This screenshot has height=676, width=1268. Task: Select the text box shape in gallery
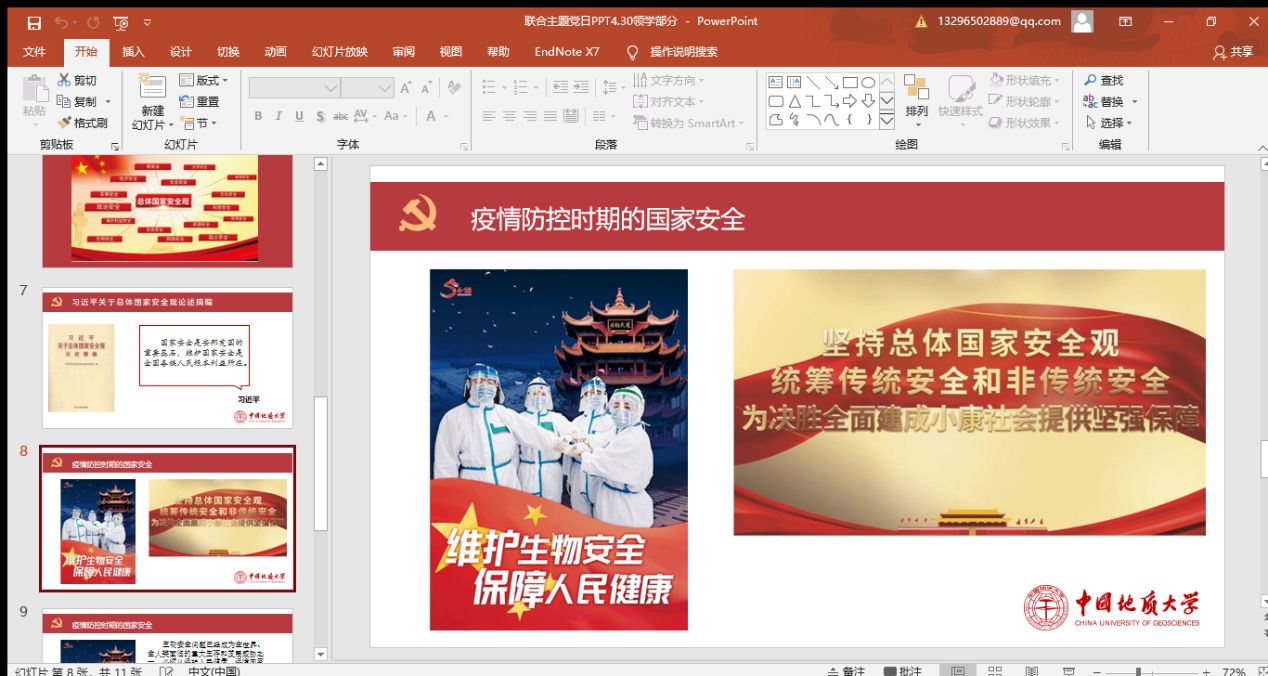pyautogui.click(x=776, y=82)
